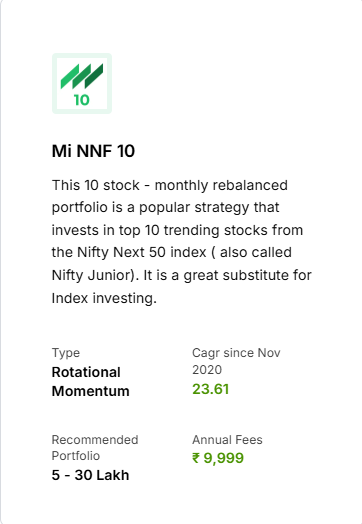362x524 pixels.
Task: Select the 9,999 annual fee amount
Action: (x=224, y=458)
